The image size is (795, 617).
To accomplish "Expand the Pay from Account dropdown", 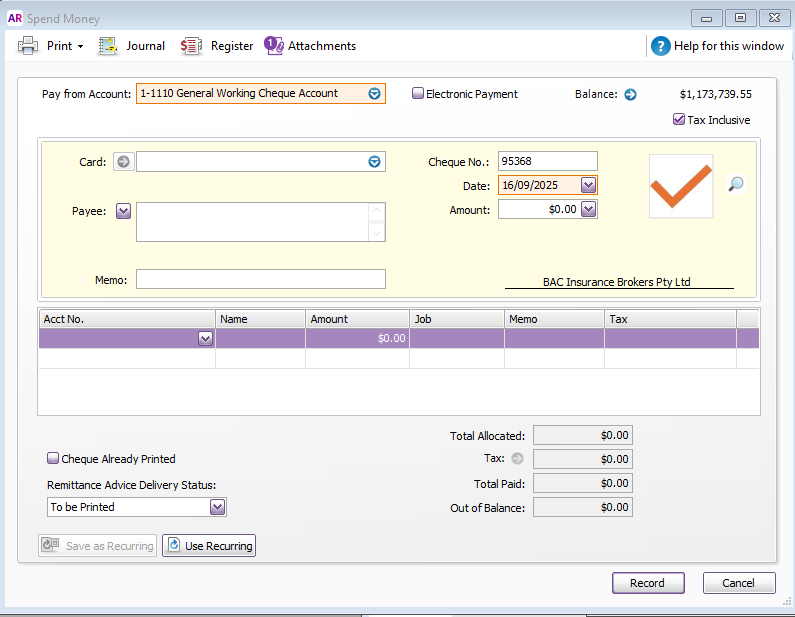I will [374, 94].
